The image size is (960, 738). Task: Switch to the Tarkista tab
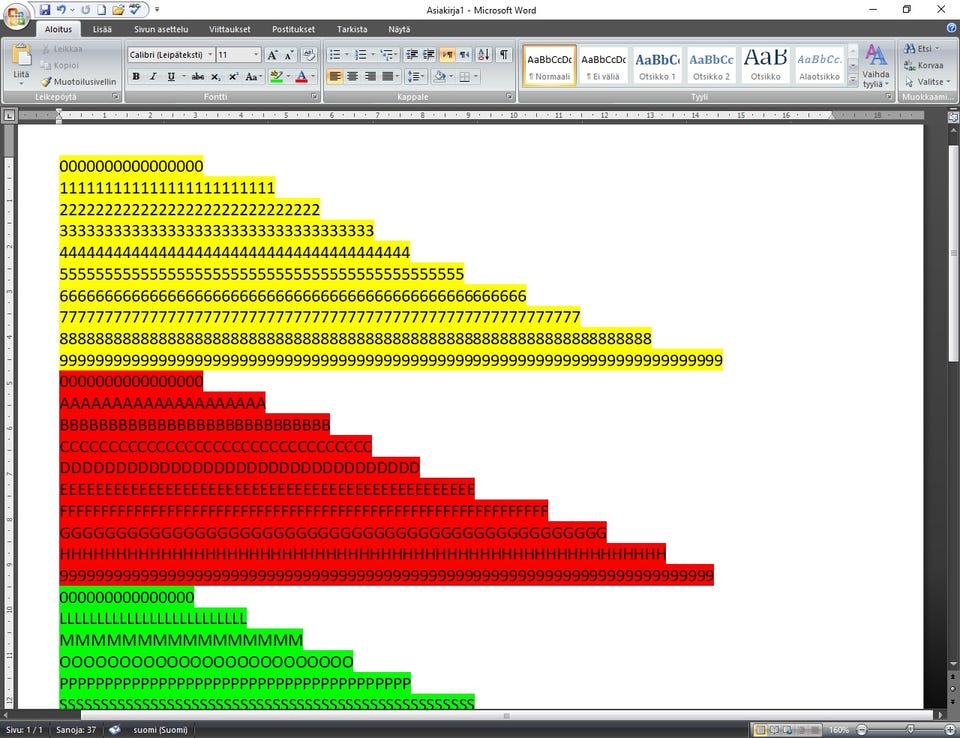click(352, 29)
